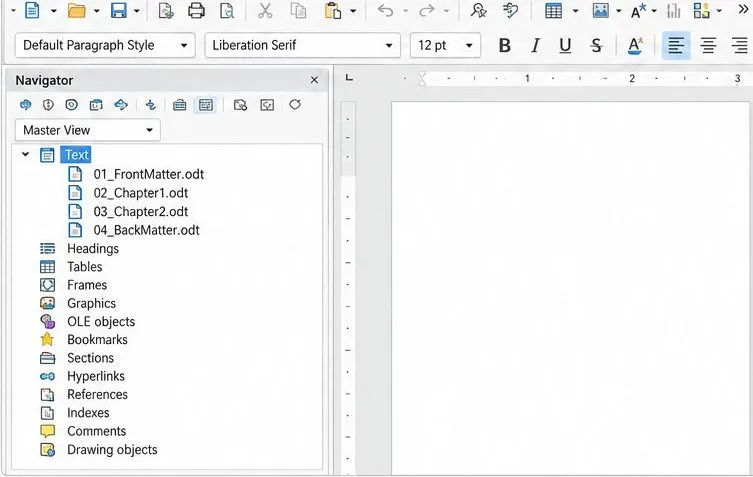This screenshot has width=753, height=477.
Task: Select 04_BackMatter.odt in the Navigator
Action: (146, 230)
